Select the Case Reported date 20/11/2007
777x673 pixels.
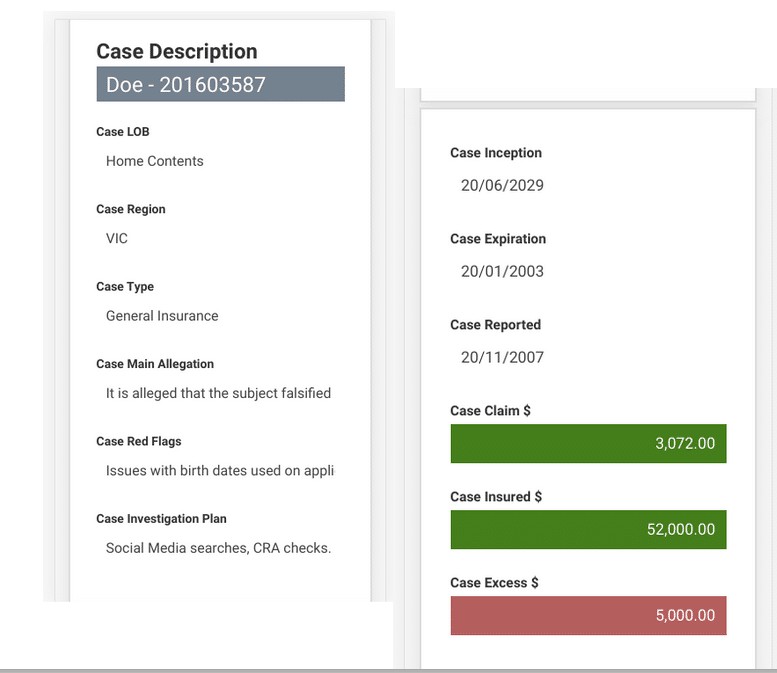click(502, 358)
